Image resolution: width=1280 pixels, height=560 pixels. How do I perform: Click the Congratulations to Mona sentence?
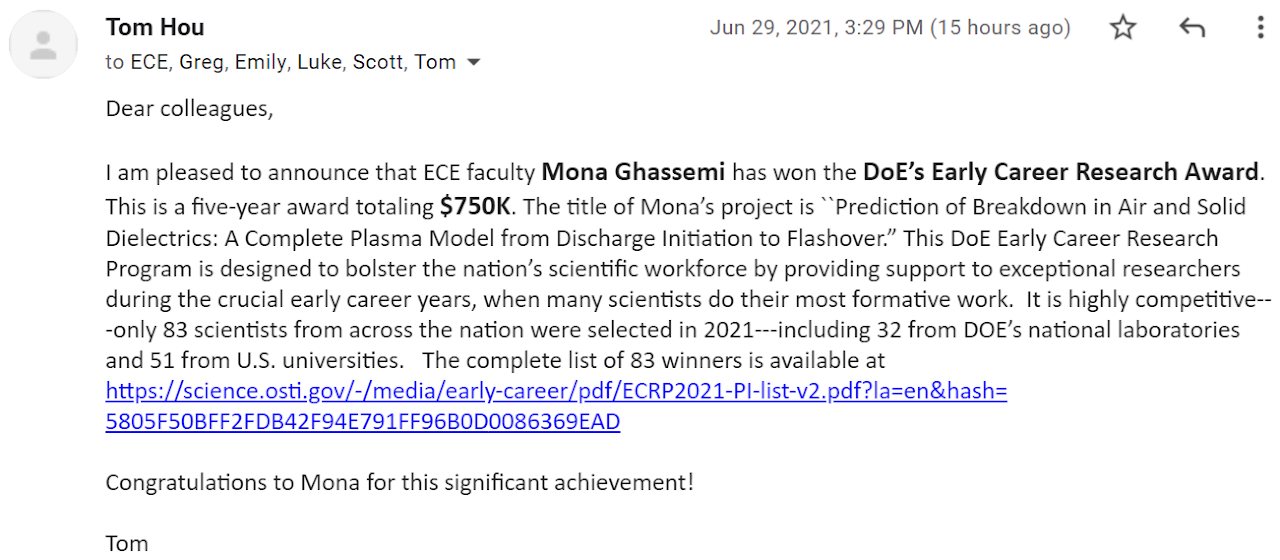pos(399,482)
